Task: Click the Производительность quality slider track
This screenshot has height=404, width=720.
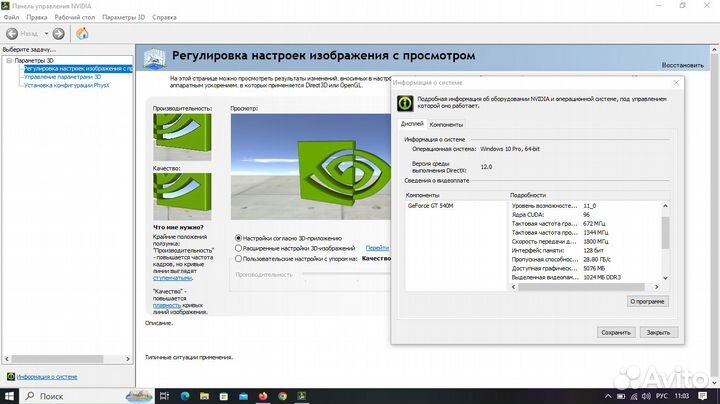Action: tap(347, 274)
